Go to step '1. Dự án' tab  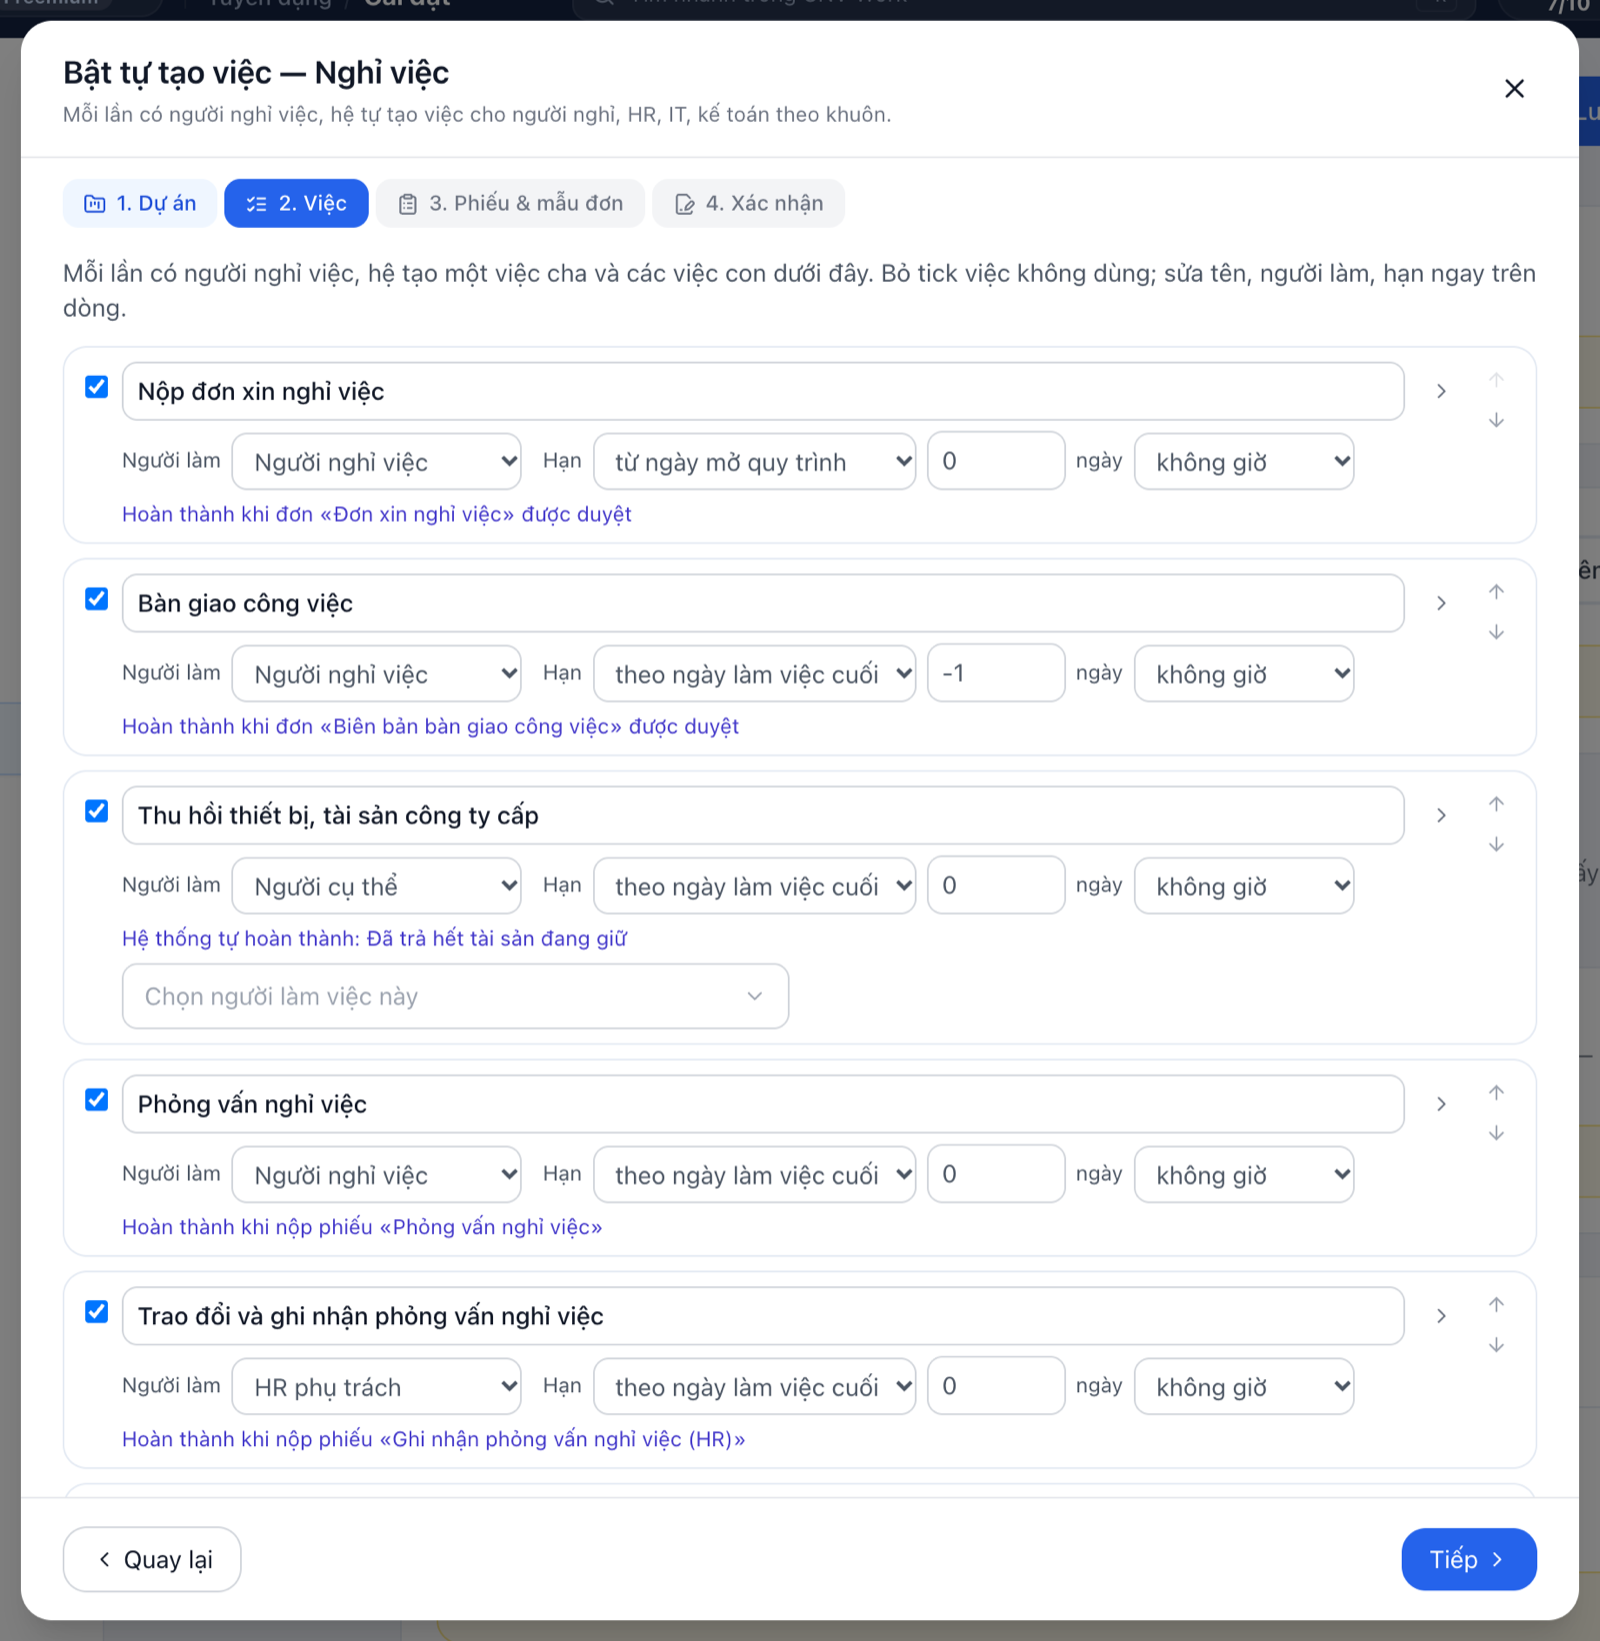(x=140, y=204)
